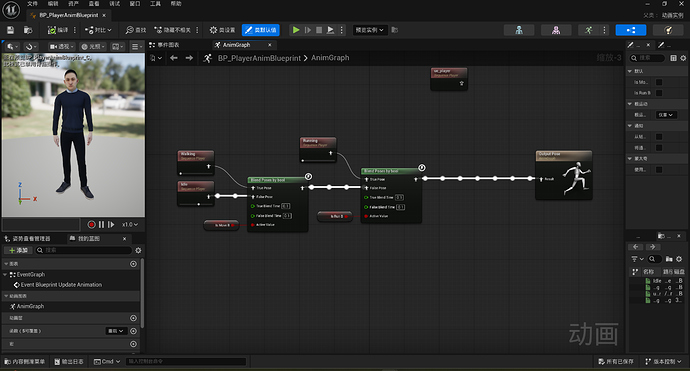Toggle details property matrix view icon
Image resolution: width=690 pixels, height=371 pixels.
(x=673, y=58)
